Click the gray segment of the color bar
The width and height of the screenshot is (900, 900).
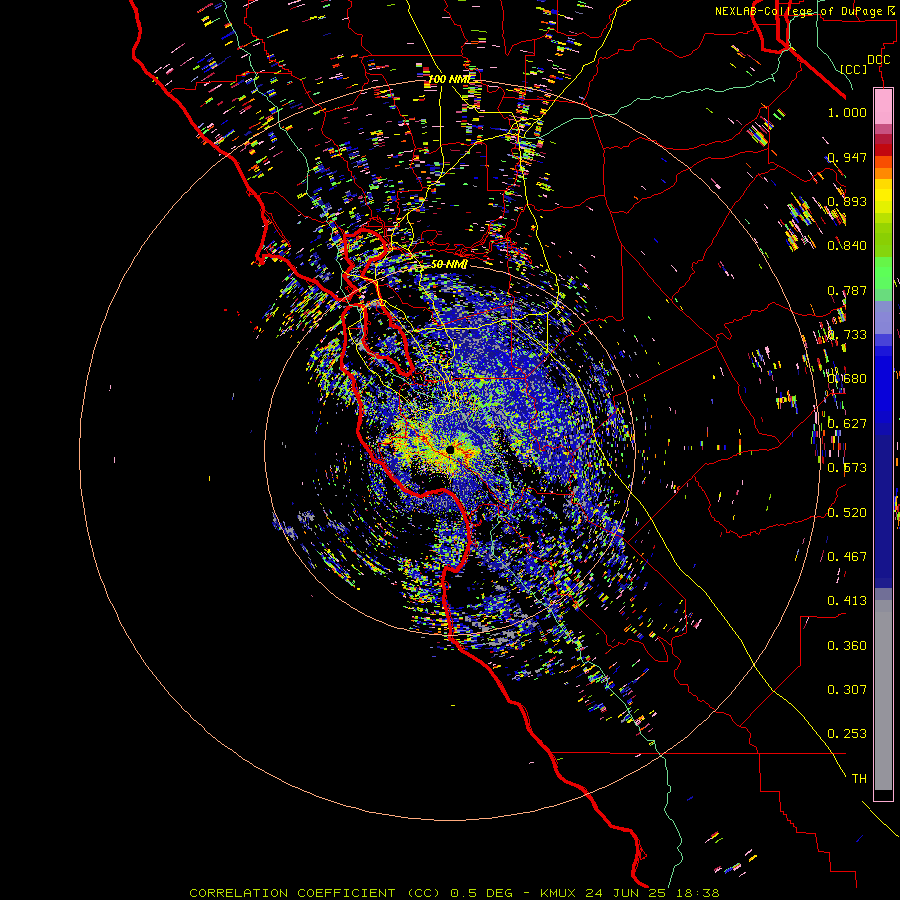coord(883,695)
